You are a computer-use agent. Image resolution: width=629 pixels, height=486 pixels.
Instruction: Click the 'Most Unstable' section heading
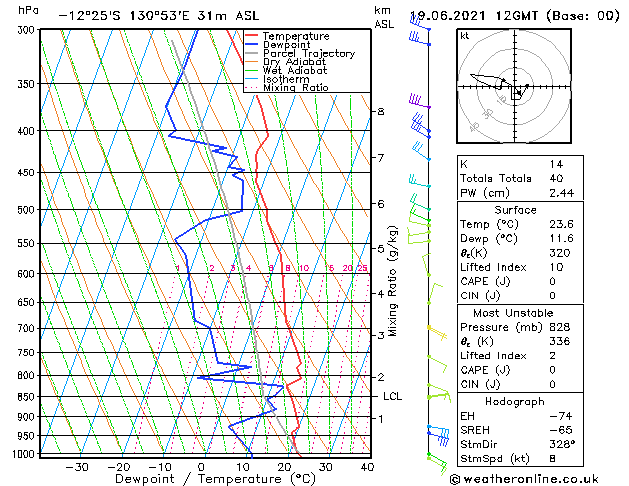(x=513, y=313)
